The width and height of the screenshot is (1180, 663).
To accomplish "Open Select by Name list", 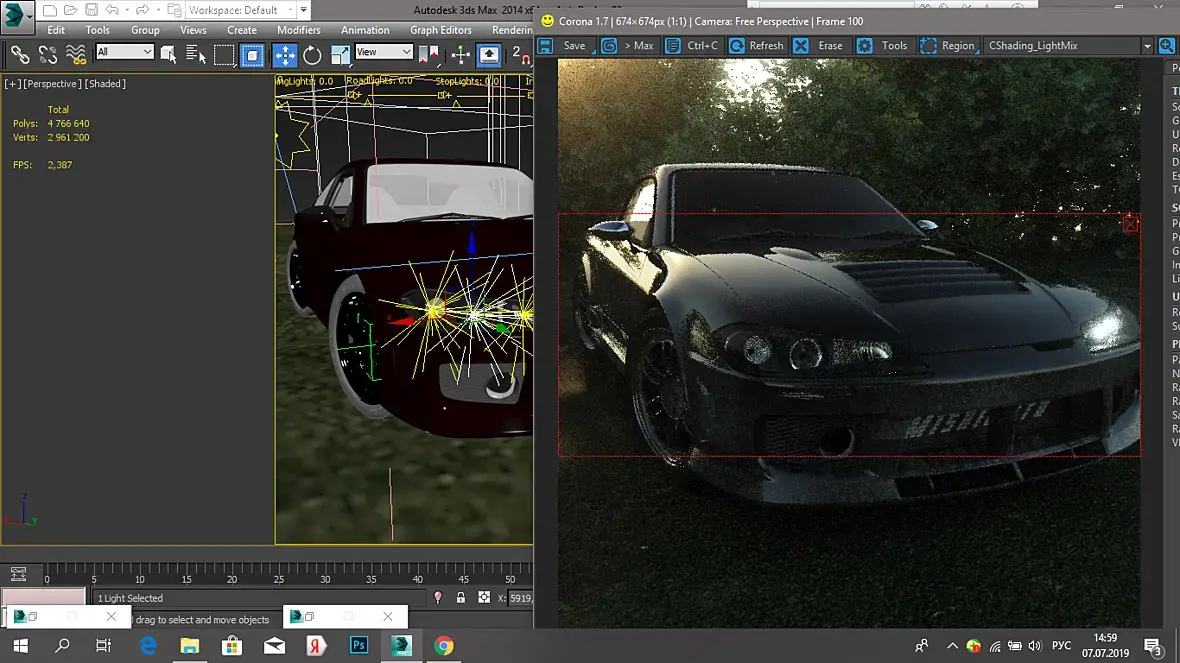I will (196, 54).
